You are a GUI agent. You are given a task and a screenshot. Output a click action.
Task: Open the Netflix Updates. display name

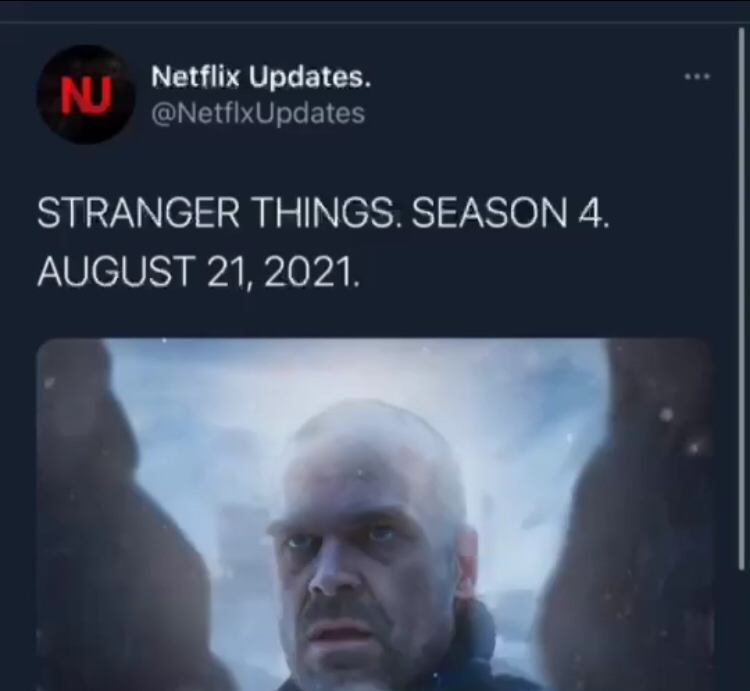coord(261,77)
